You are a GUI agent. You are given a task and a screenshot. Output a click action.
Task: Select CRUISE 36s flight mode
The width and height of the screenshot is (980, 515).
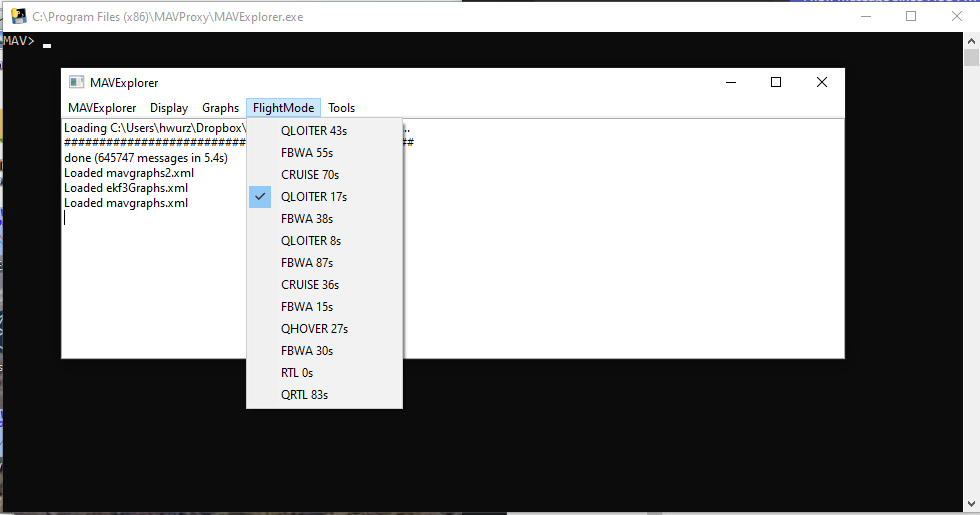[x=310, y=285]
